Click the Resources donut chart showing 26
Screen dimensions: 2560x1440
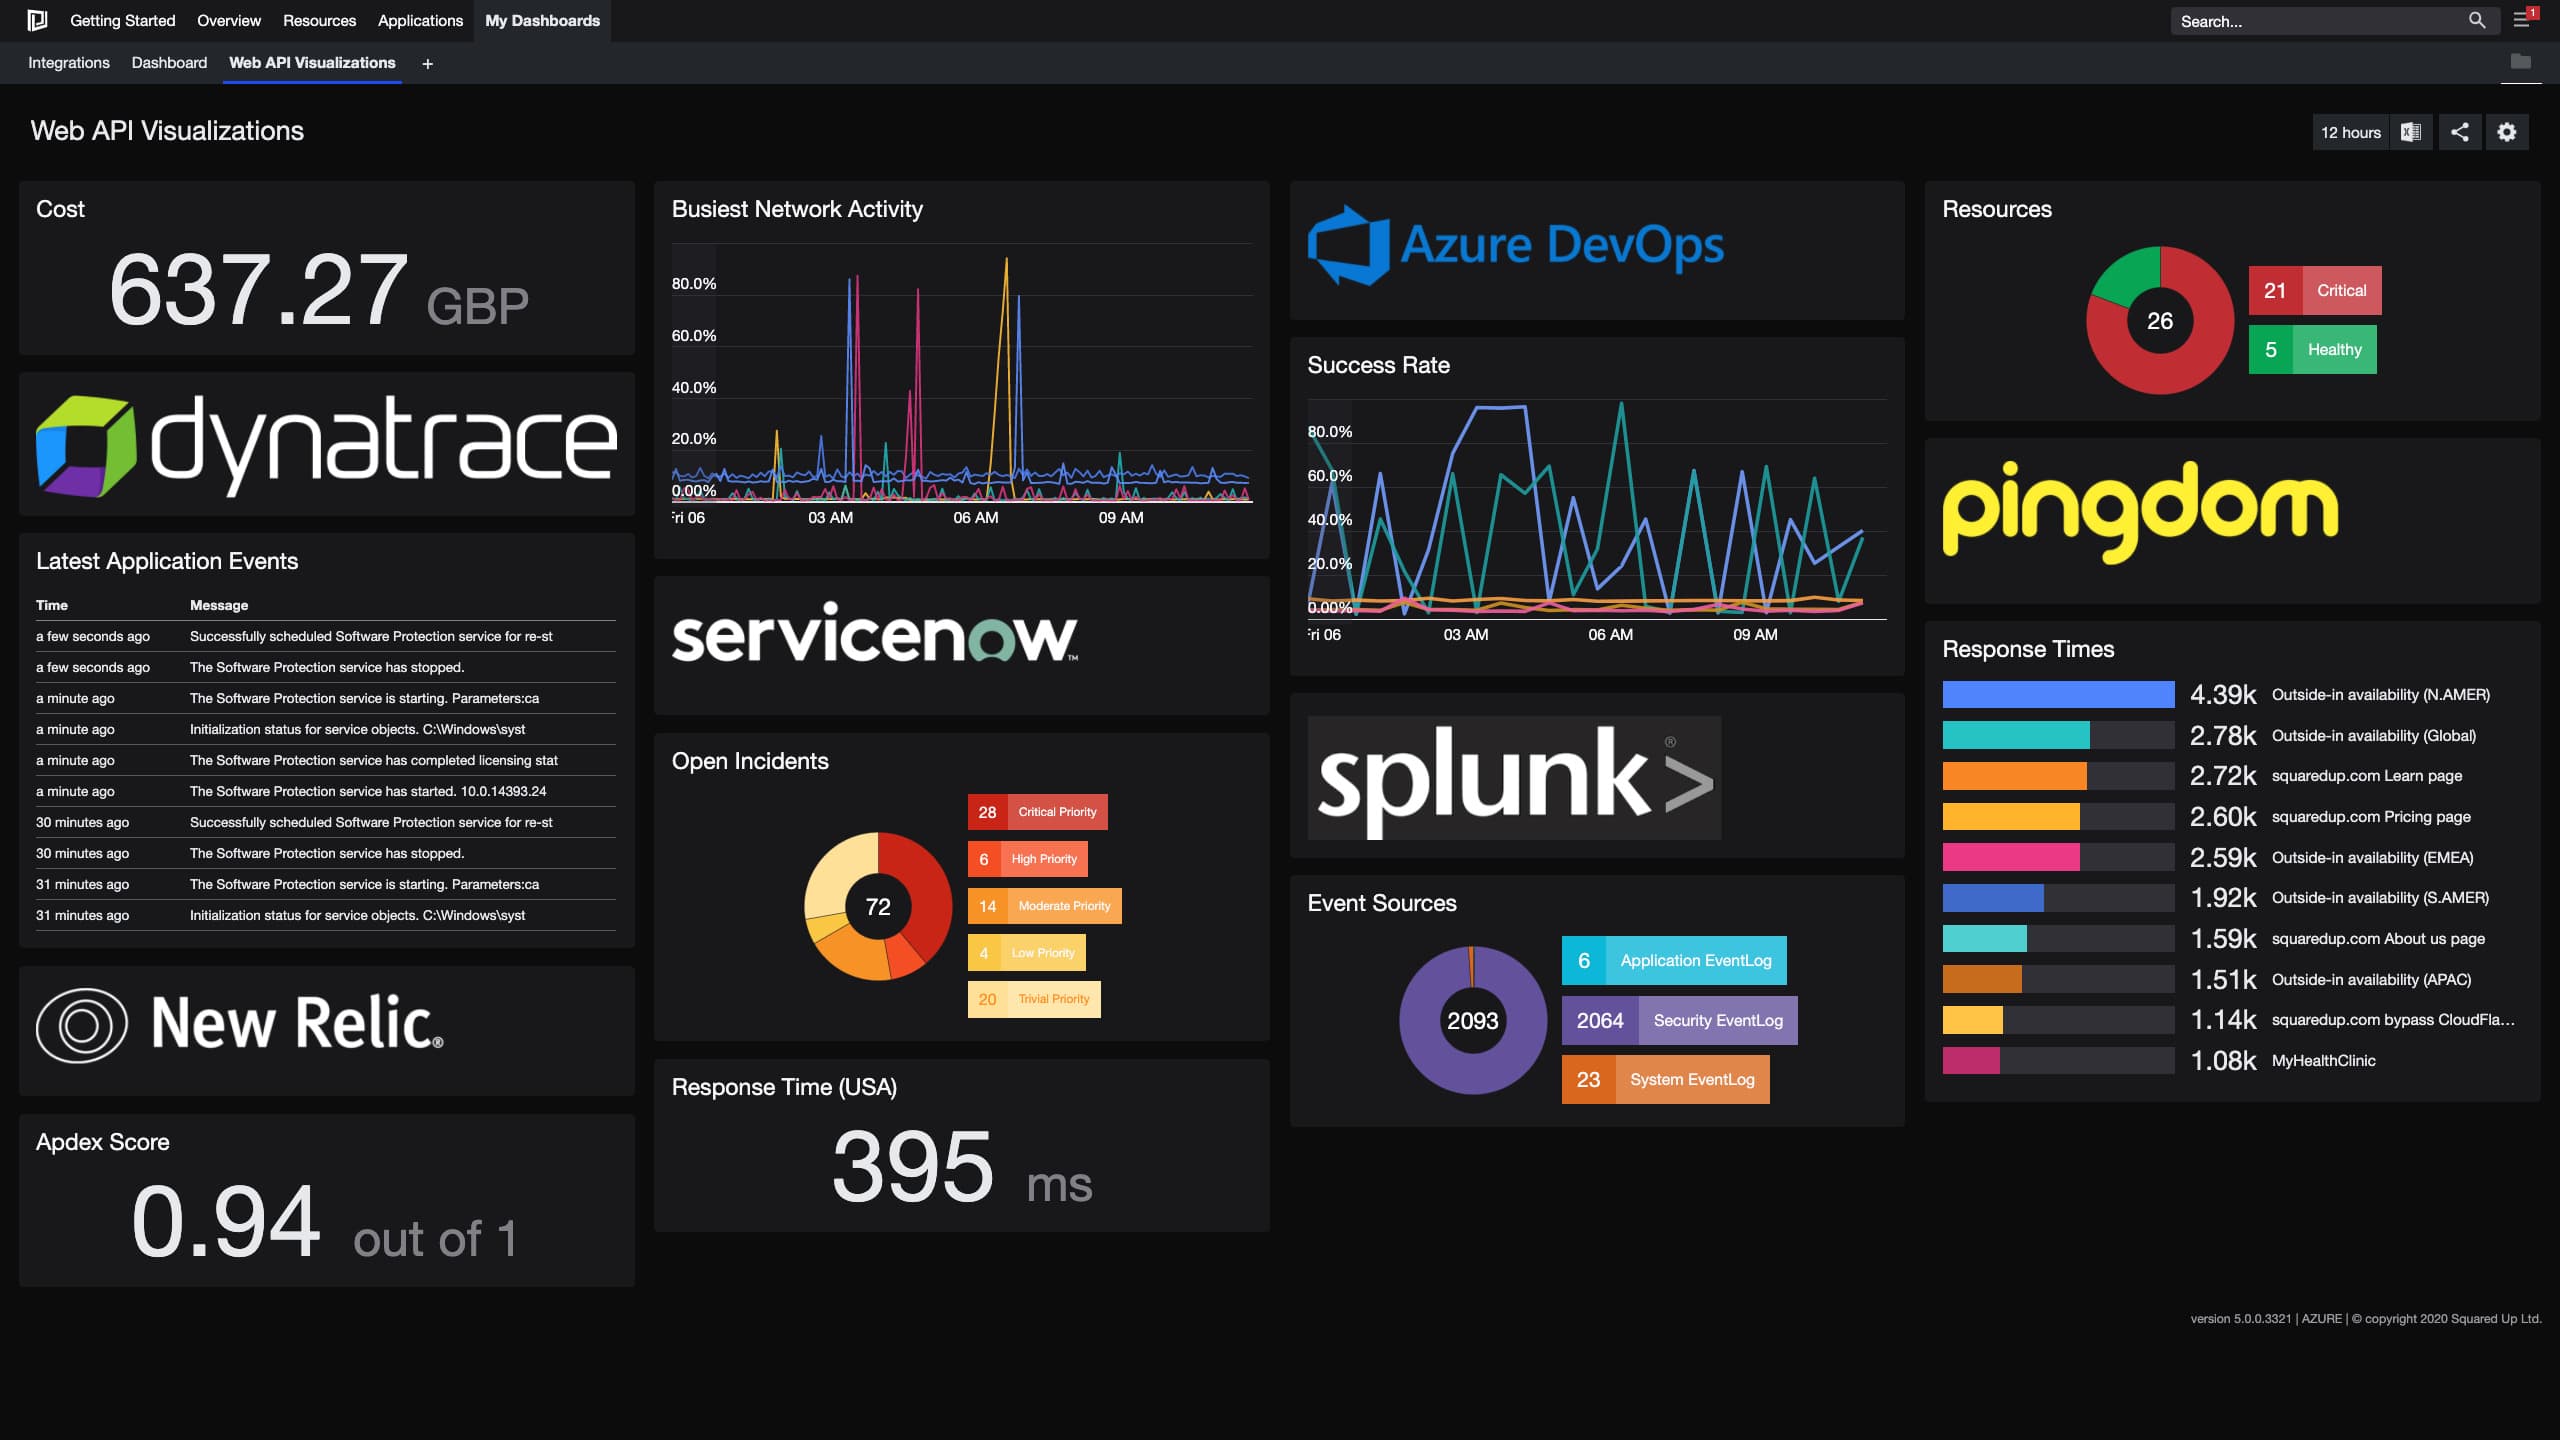point(2159,321)
